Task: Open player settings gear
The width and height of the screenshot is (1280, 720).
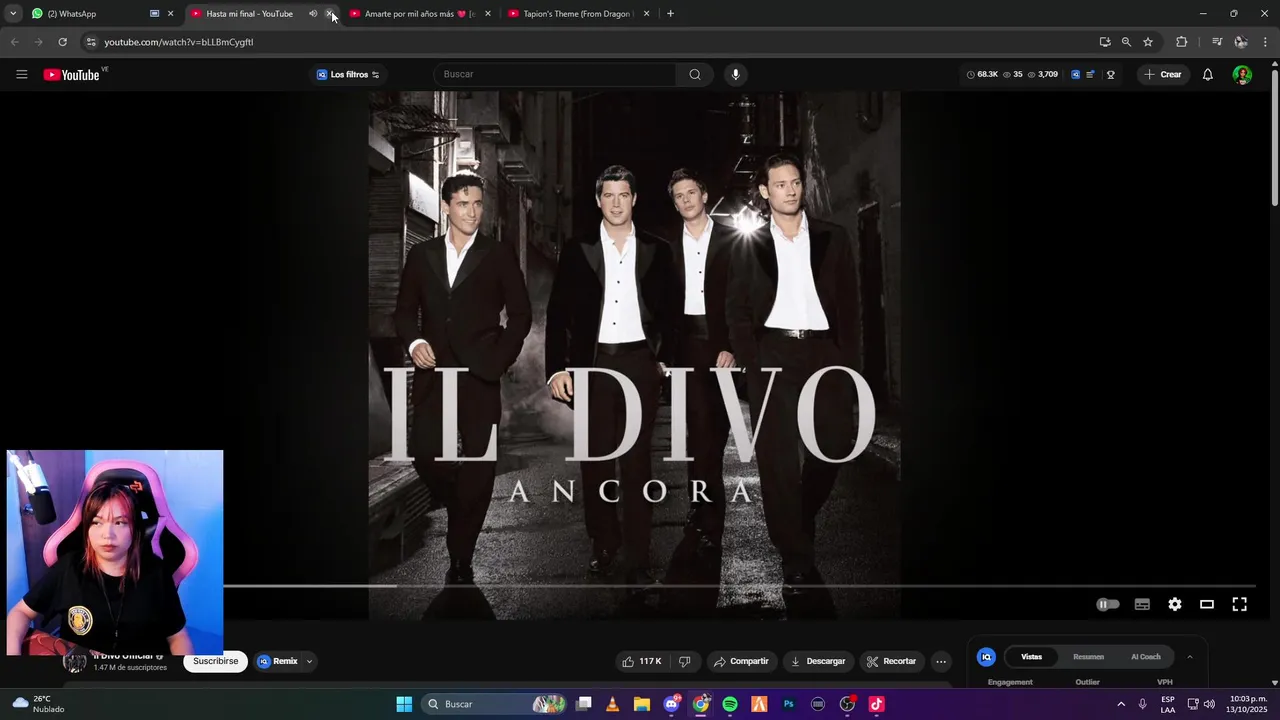Action: click(1175, 604)
